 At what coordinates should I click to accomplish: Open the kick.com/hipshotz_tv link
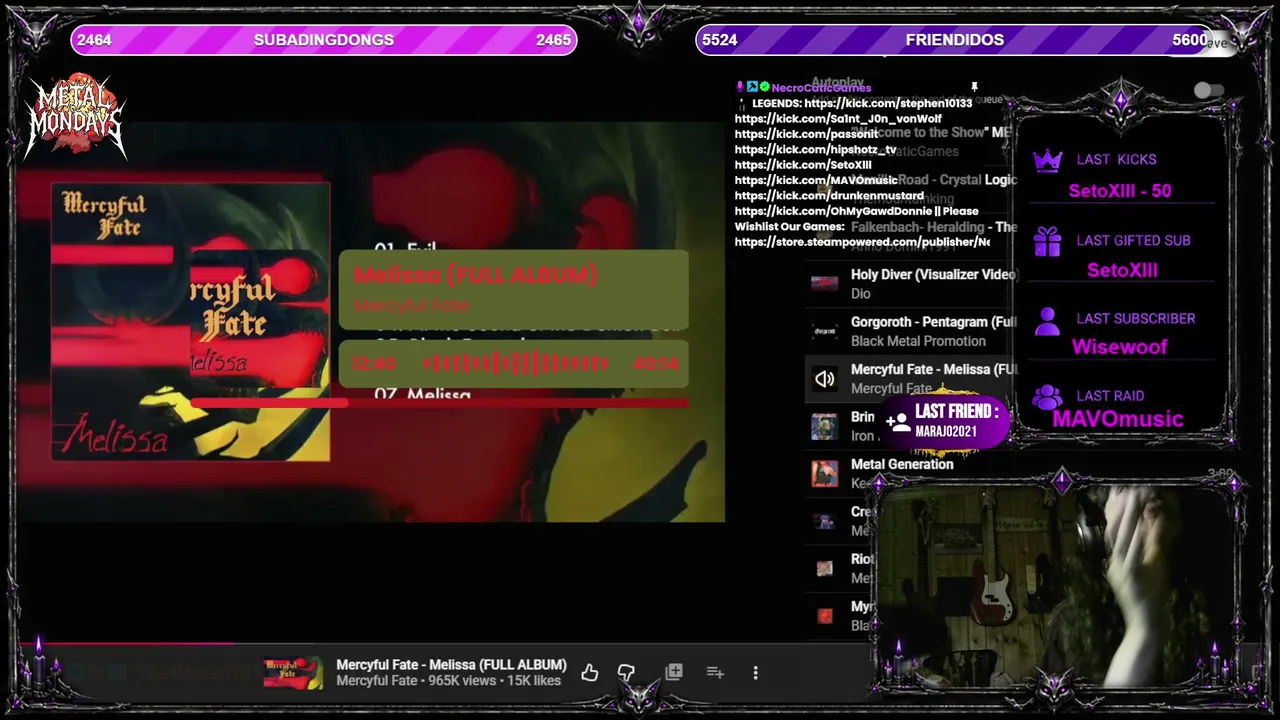tap(815, 150)
